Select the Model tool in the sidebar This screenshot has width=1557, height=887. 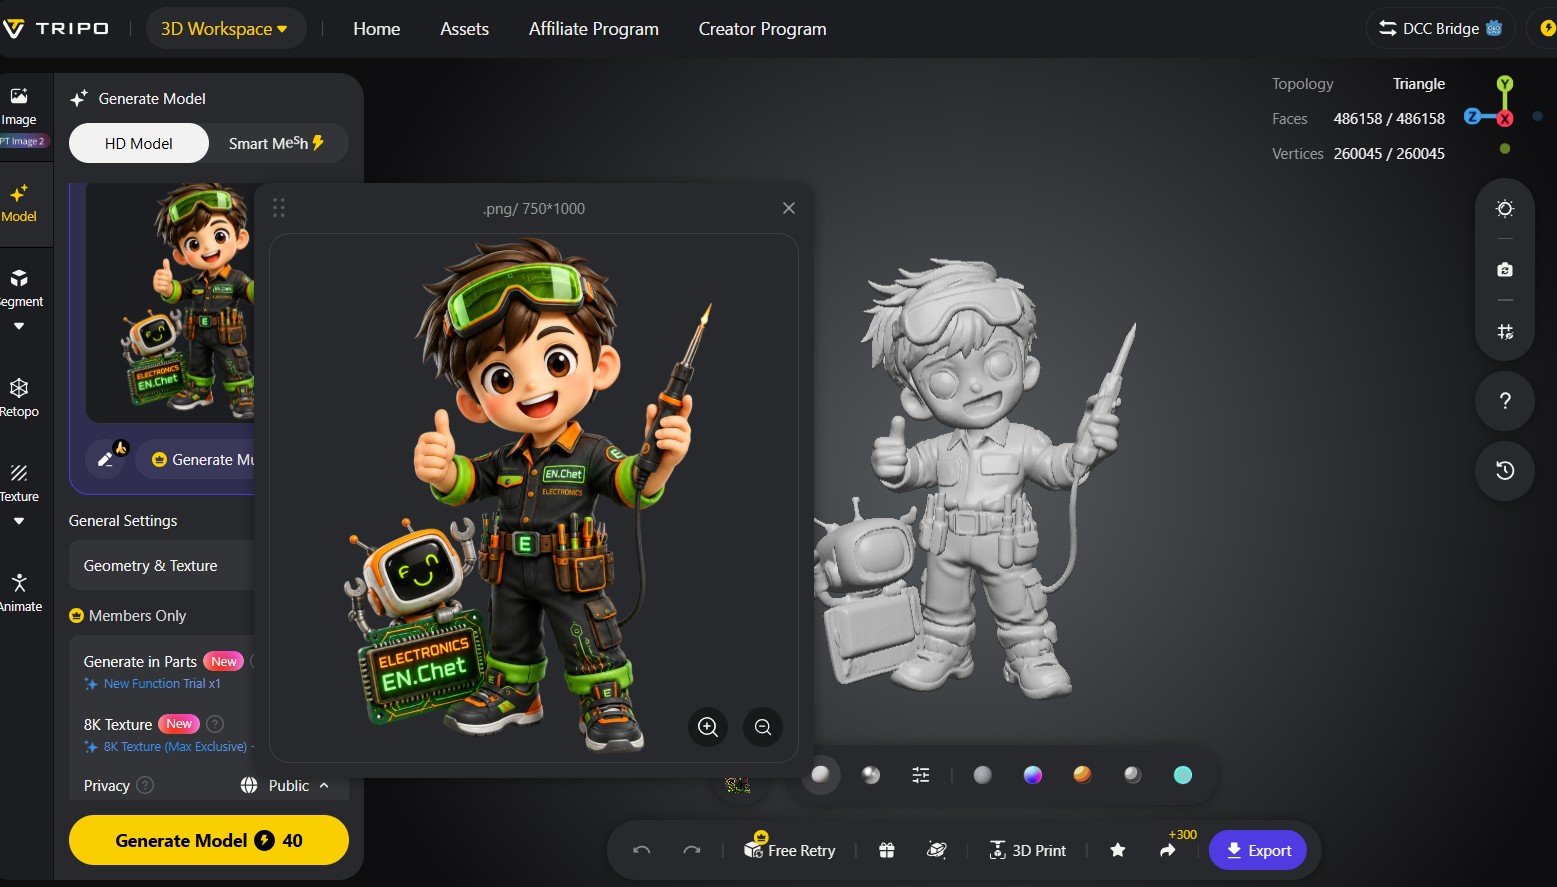coord(19,202)
